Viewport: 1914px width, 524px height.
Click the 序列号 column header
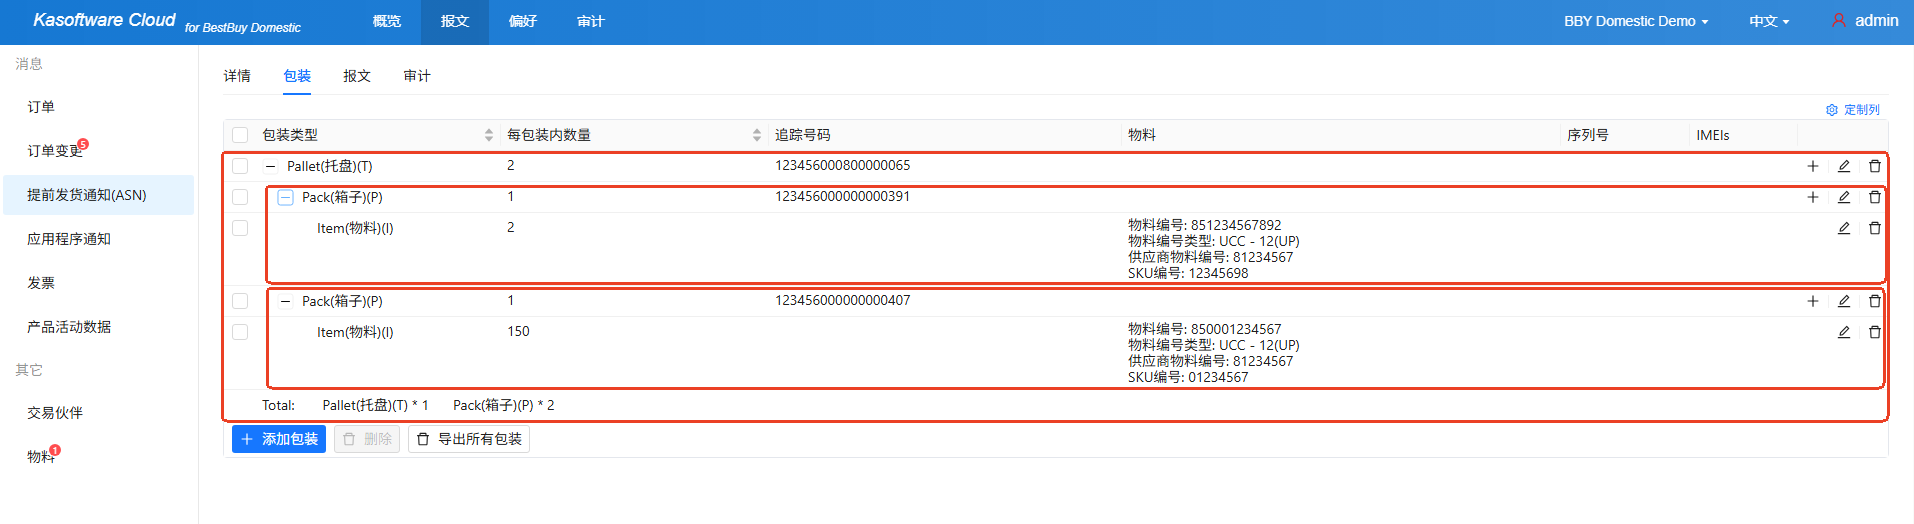[1588, 135]
